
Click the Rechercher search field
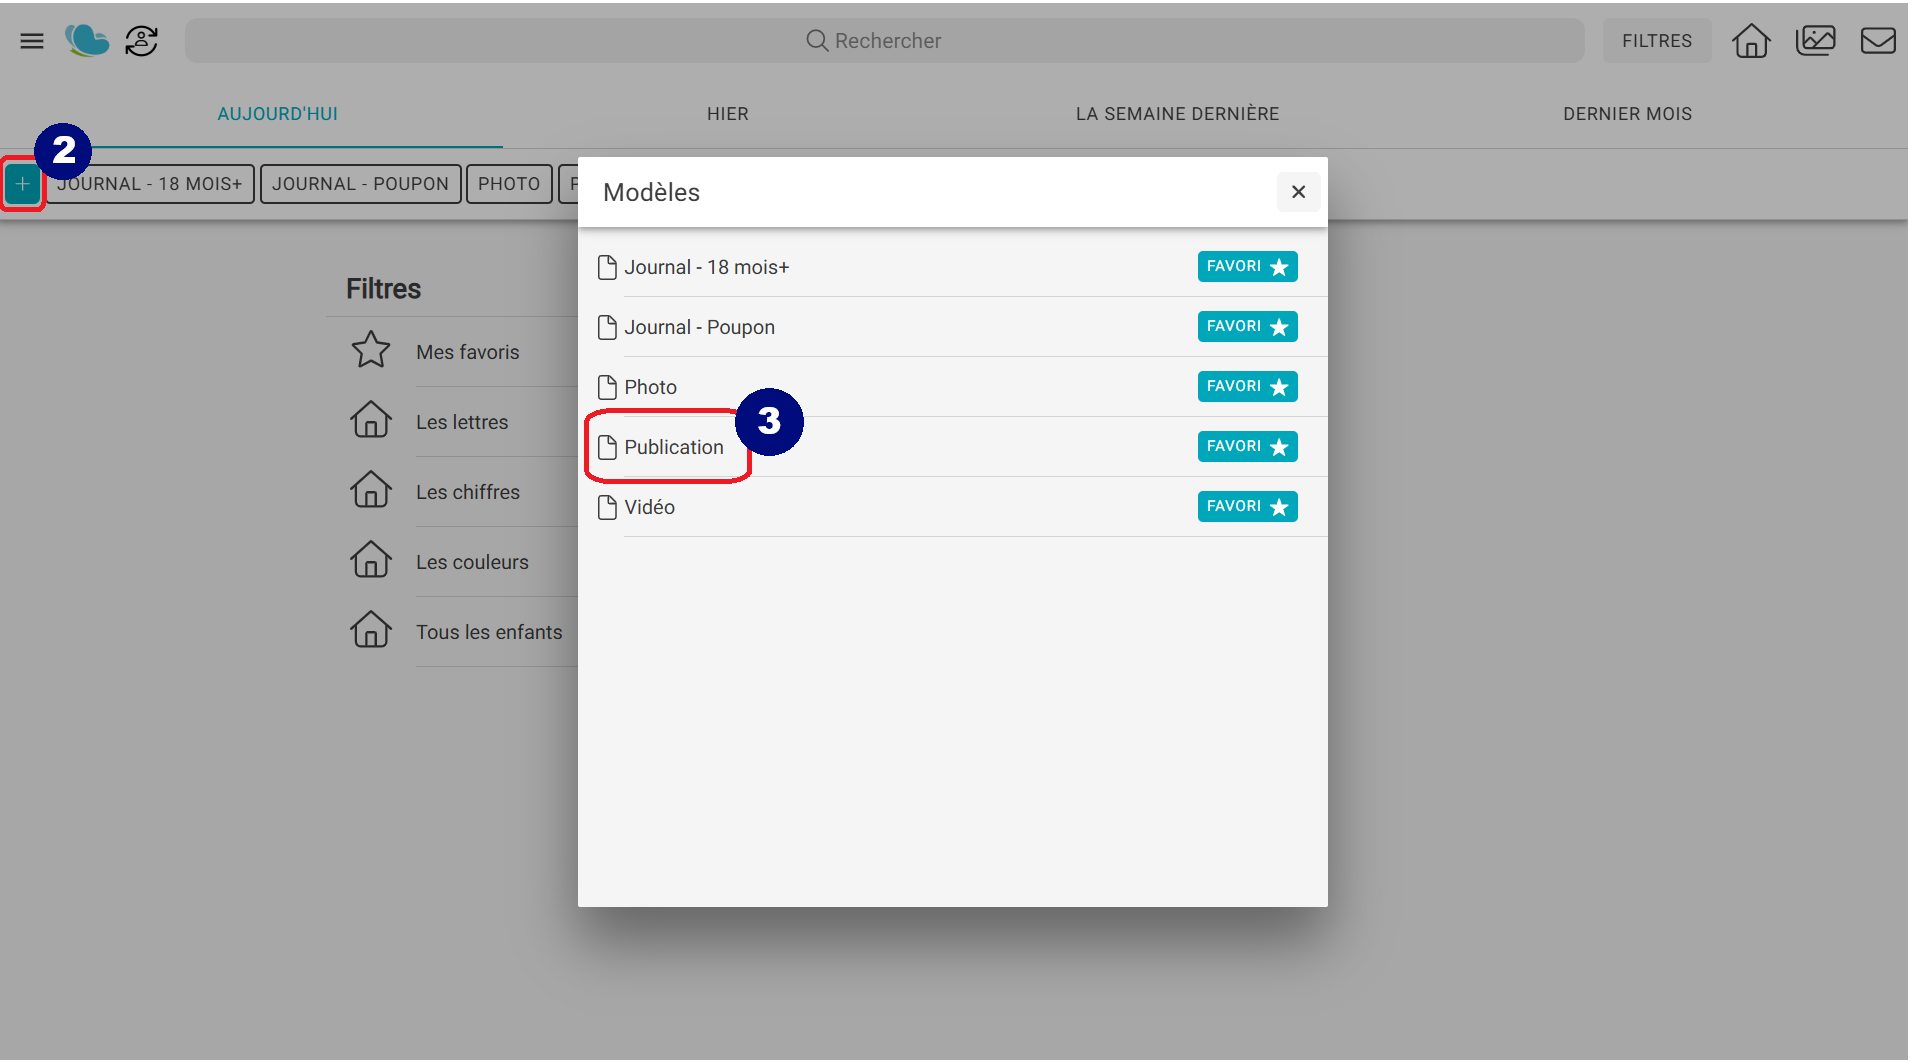tap(884, 41)
